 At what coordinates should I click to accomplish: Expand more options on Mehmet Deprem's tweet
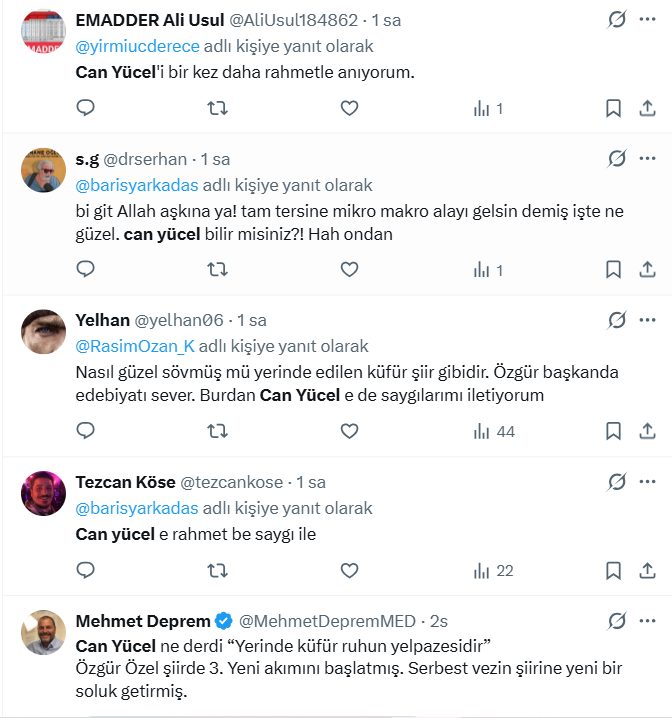(x=647, y=621)
